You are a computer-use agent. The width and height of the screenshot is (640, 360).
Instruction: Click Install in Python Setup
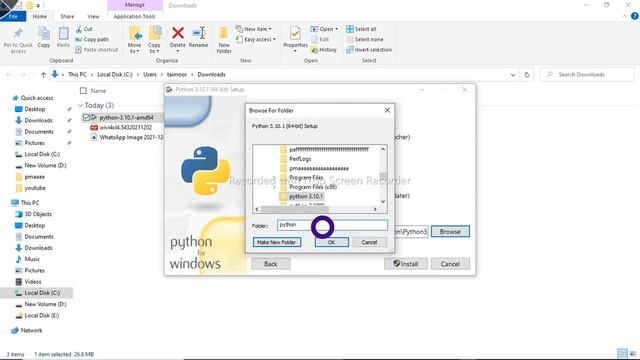[406, 264]
